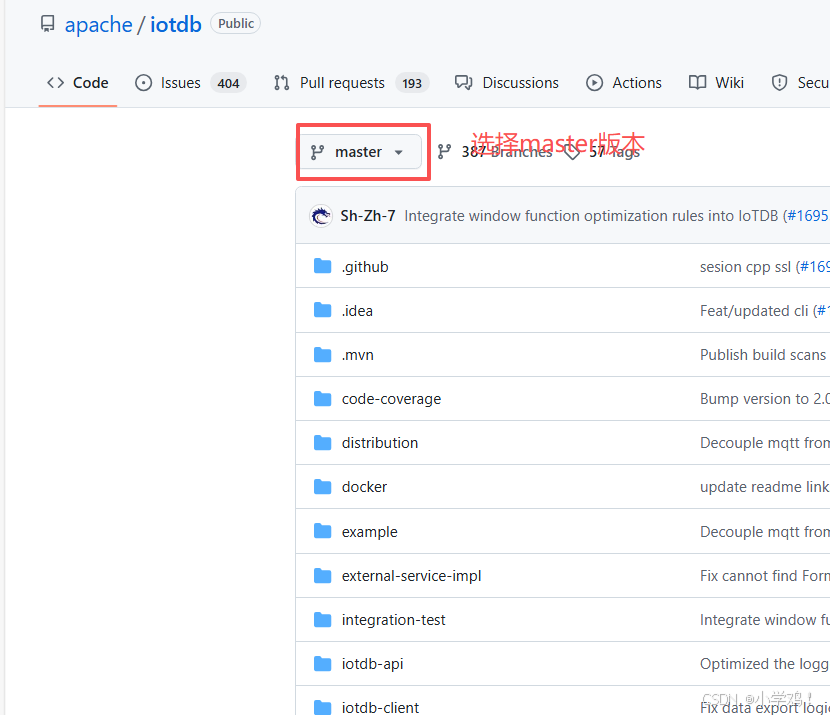The height and width of the screenshot is (715, 830).
Task: Open the Pull requests tab
Action: (x=351, y=83)
